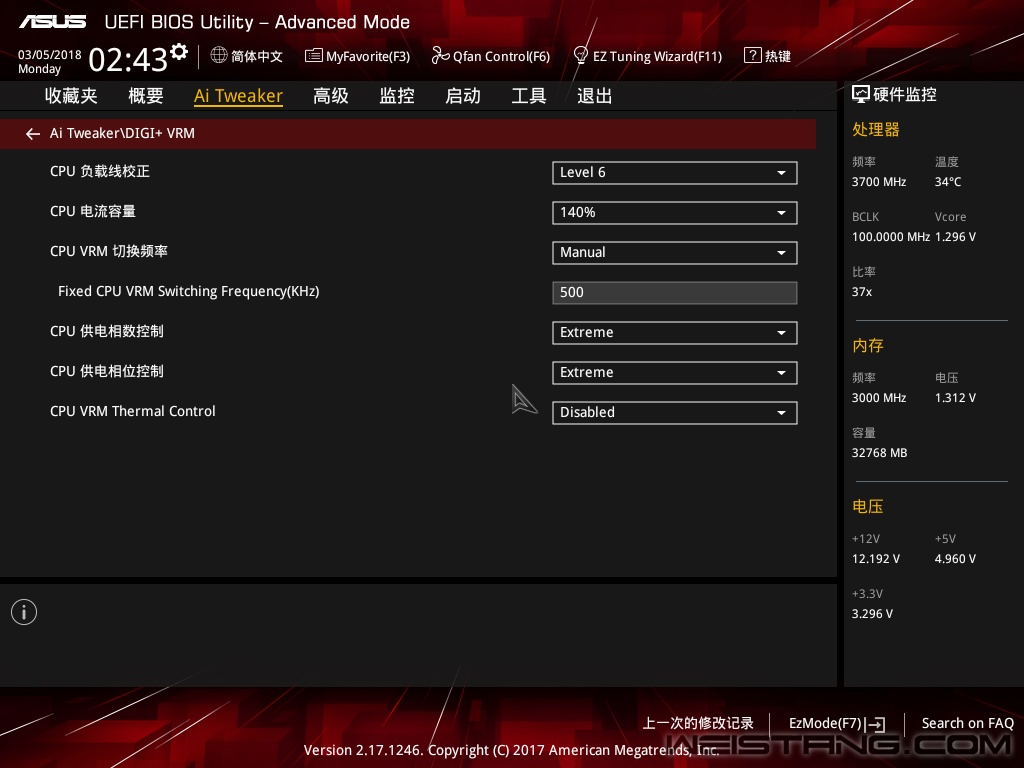Click the 3.296 V value
This screenshot has height=768, width=1024.
click(x=872, y=614)
